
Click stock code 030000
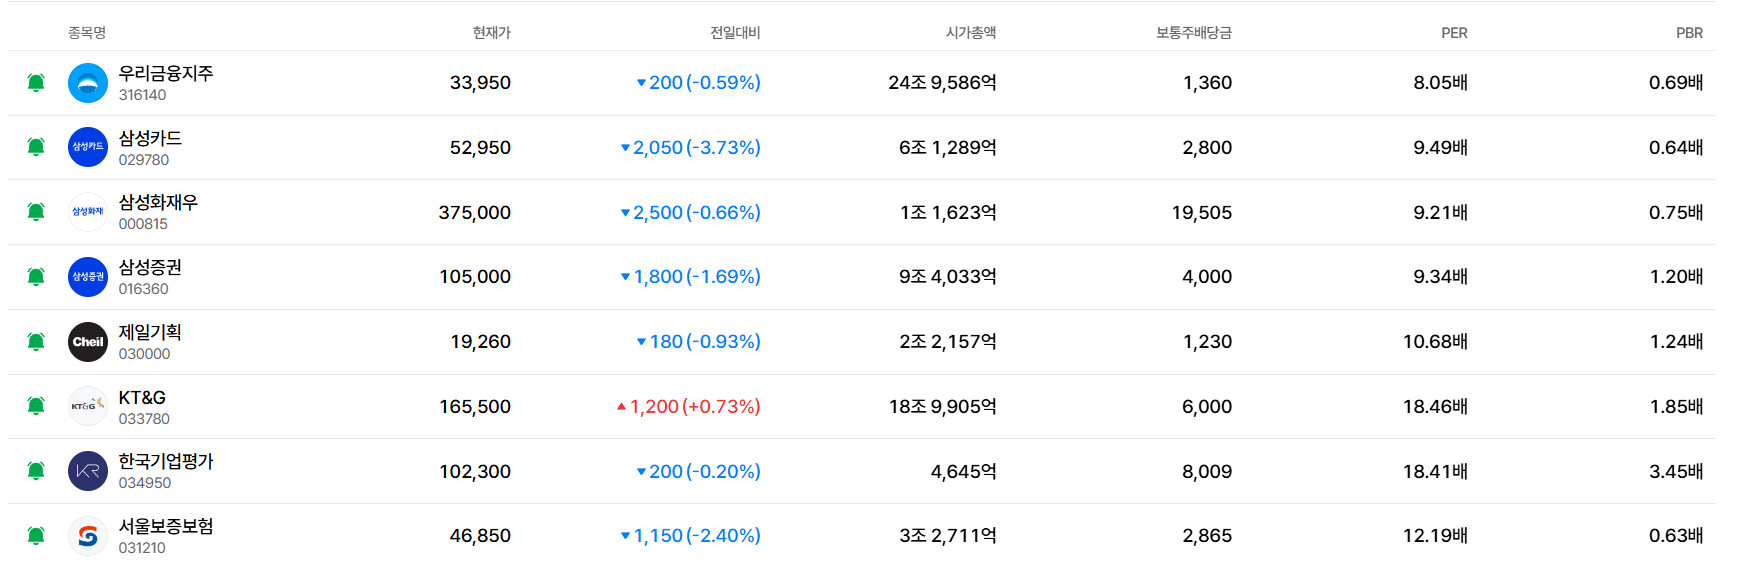click(144, 354)
